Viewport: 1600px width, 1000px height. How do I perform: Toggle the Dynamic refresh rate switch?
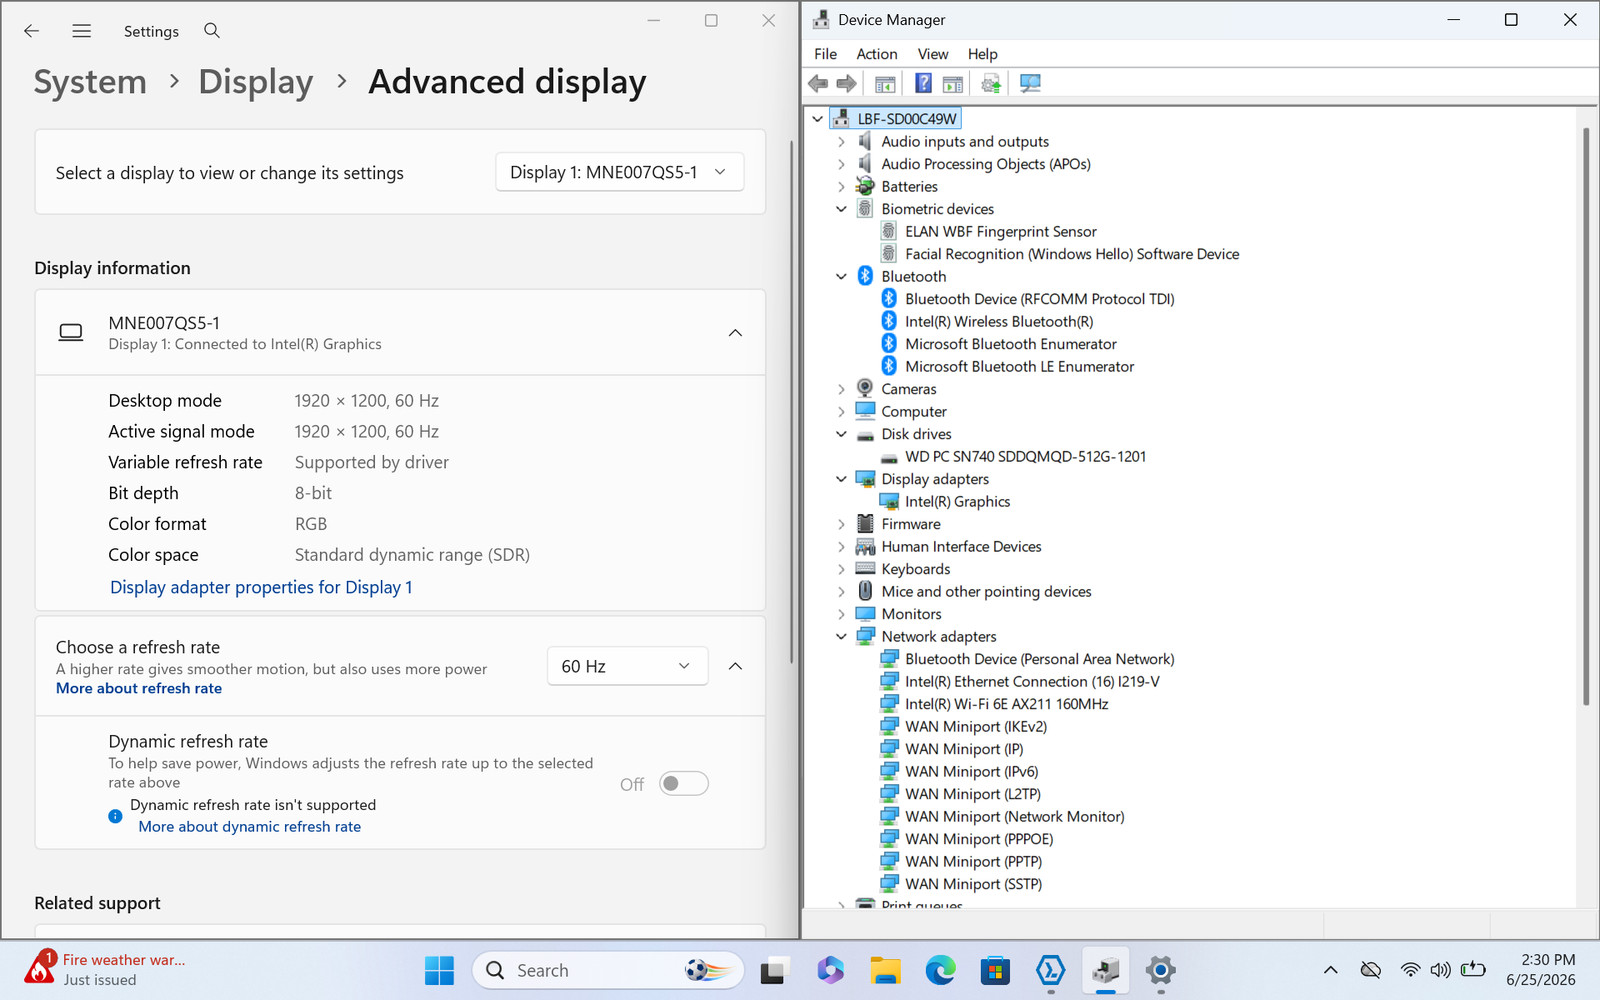(x=684, y=784)
